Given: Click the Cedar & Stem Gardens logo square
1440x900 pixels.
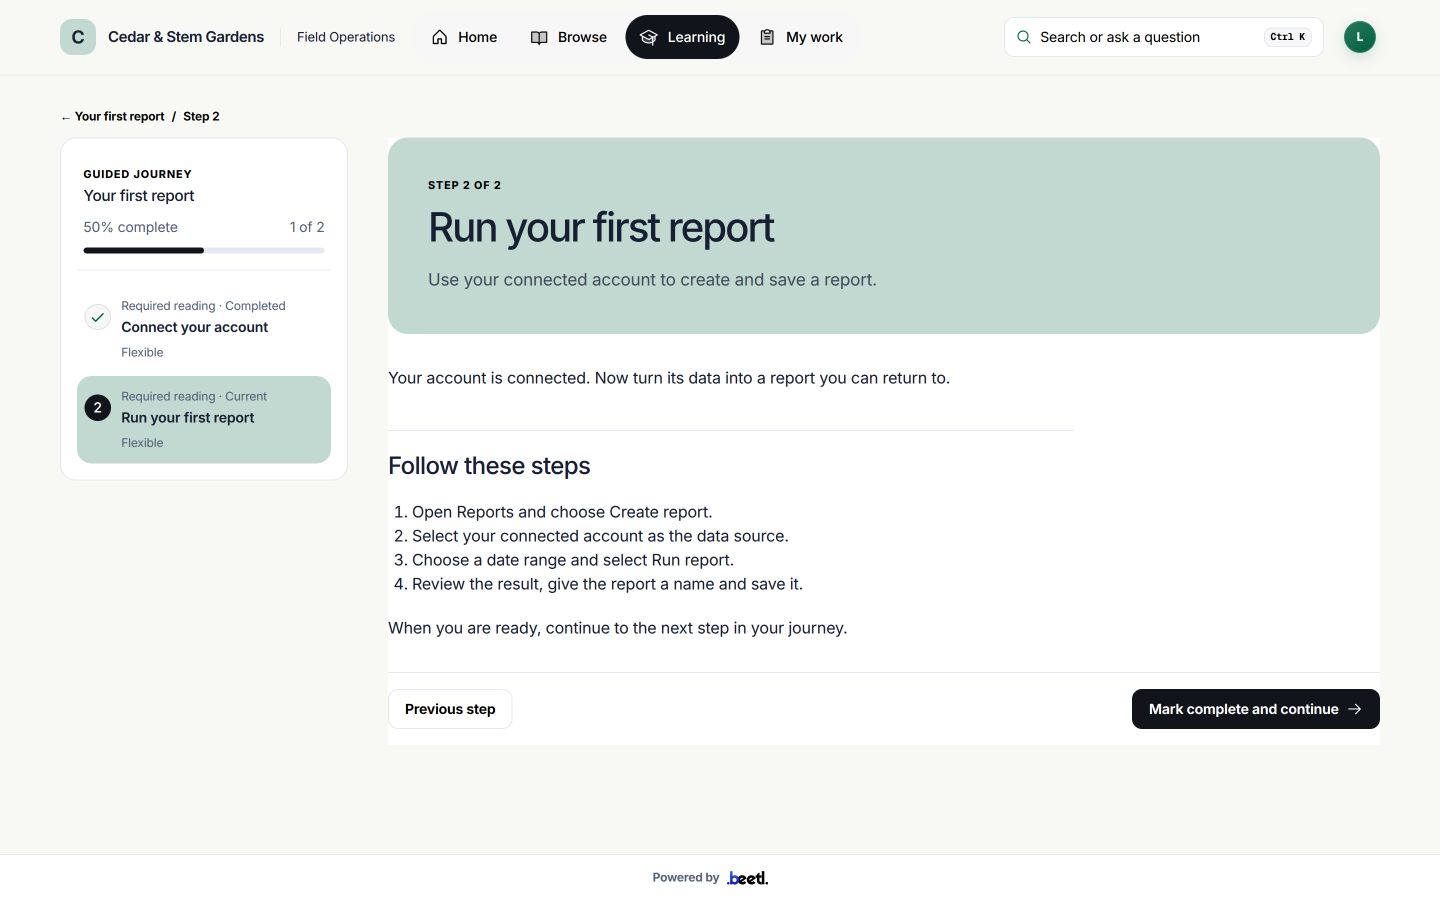Looking at the screenshot, I should coord(78,37).
